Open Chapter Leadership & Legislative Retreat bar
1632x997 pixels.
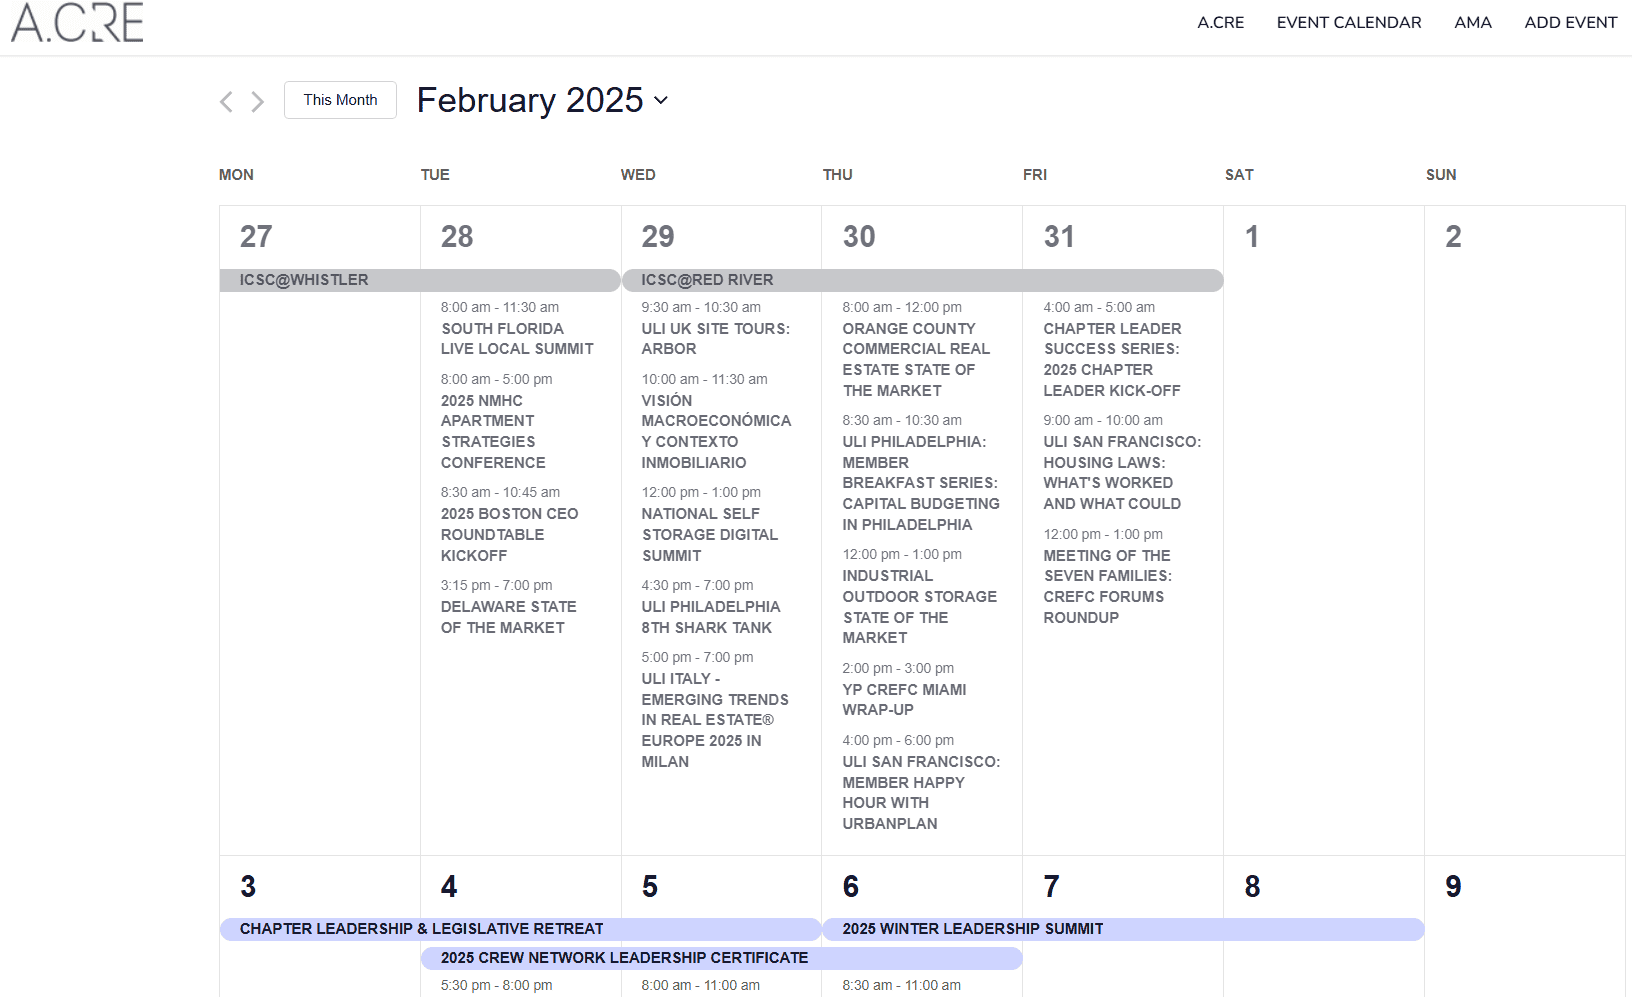[x=520, y=929]
